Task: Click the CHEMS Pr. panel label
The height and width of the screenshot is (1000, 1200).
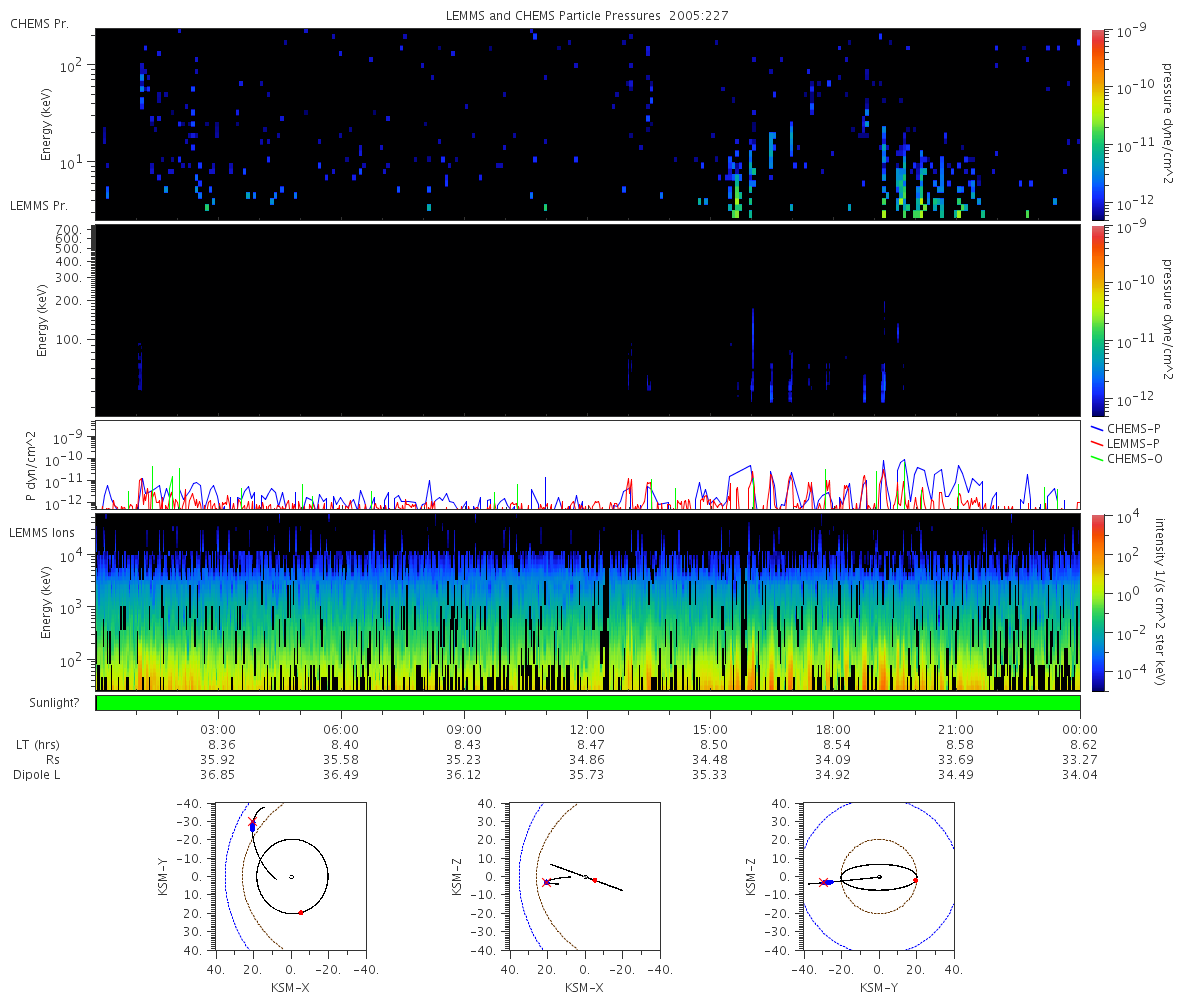Action: coord(39,22)
